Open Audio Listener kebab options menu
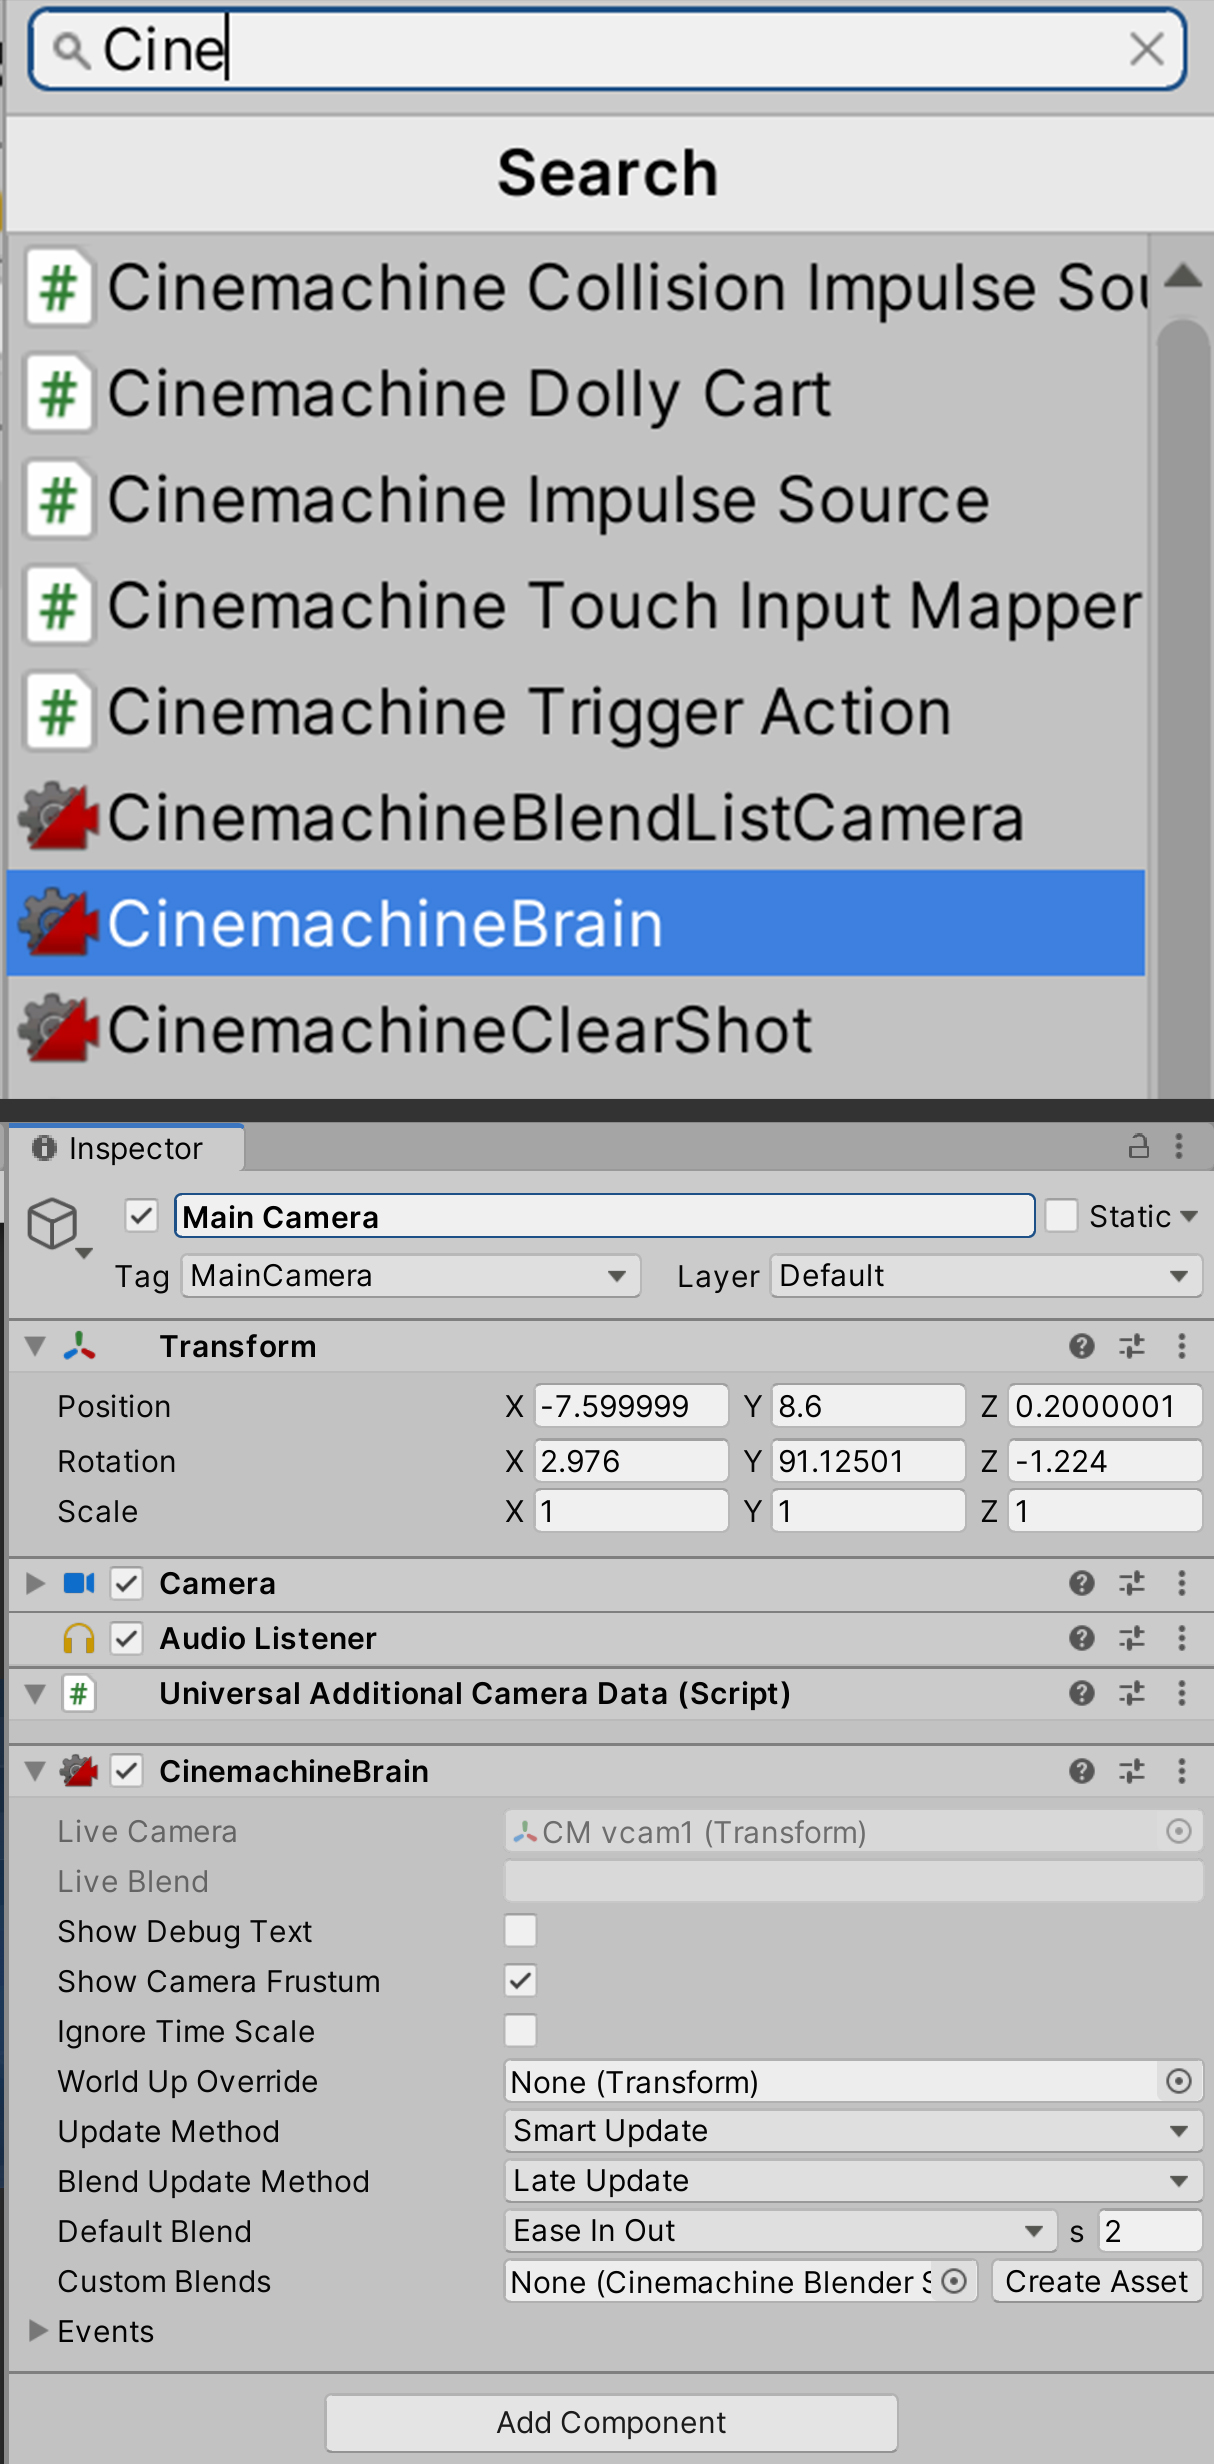This screenshot has width=1214, height=2464. (1181, 1638)
